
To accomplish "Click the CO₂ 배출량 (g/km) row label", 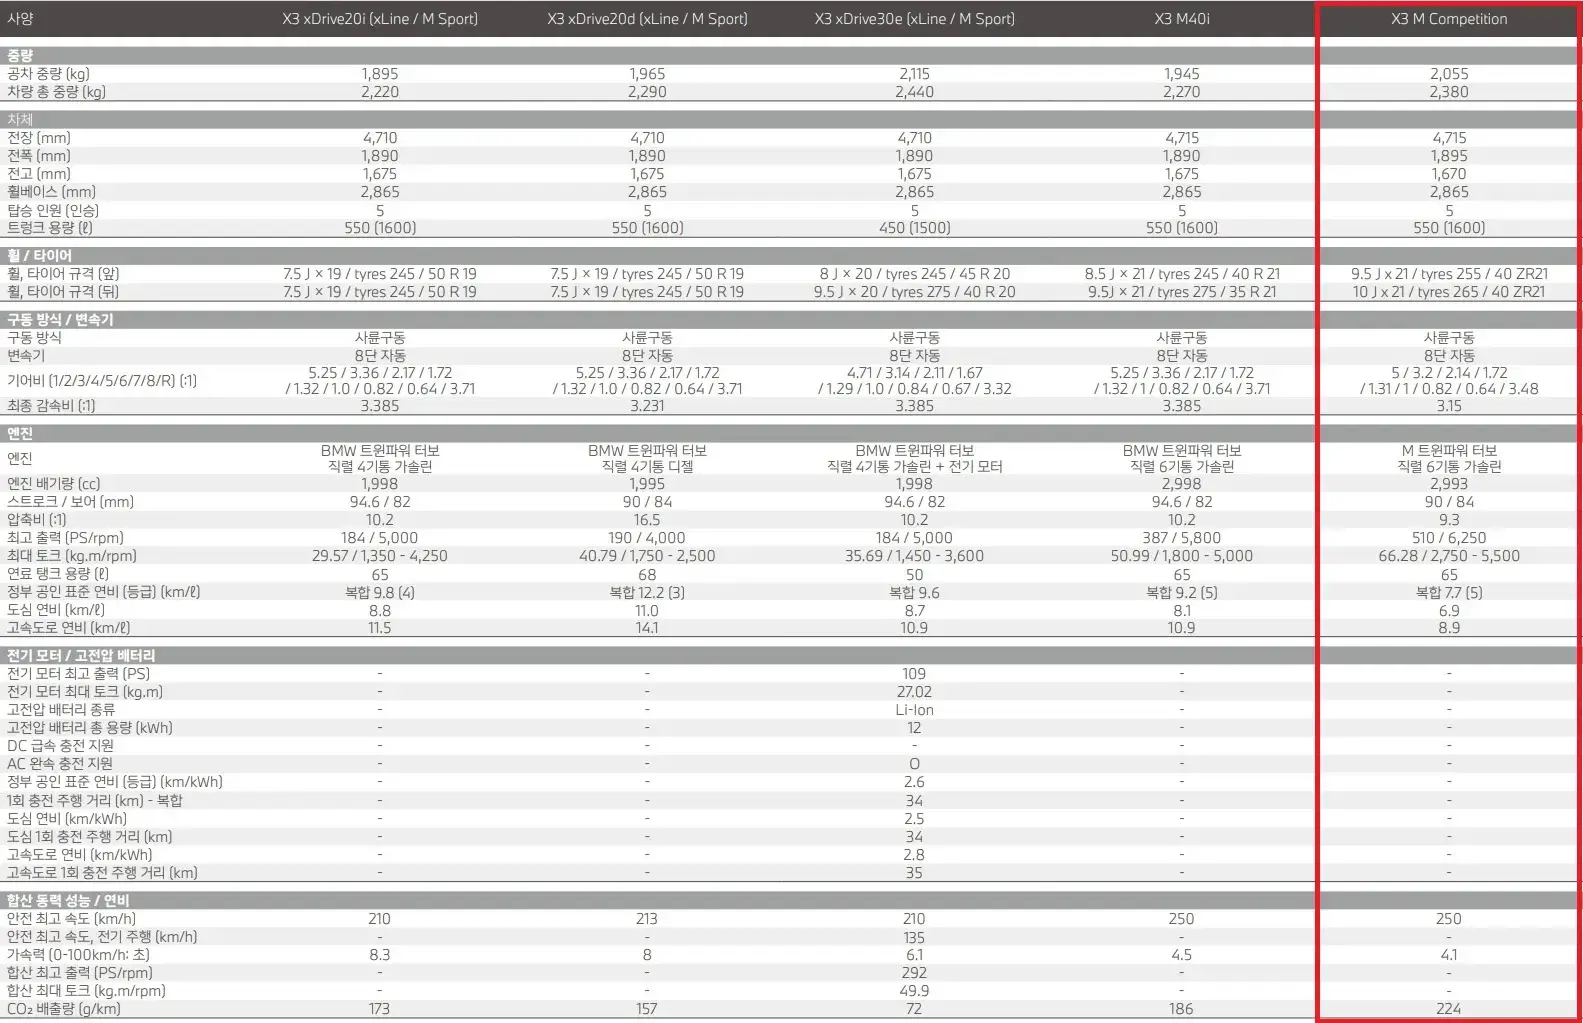I will tap(64, 1009).
